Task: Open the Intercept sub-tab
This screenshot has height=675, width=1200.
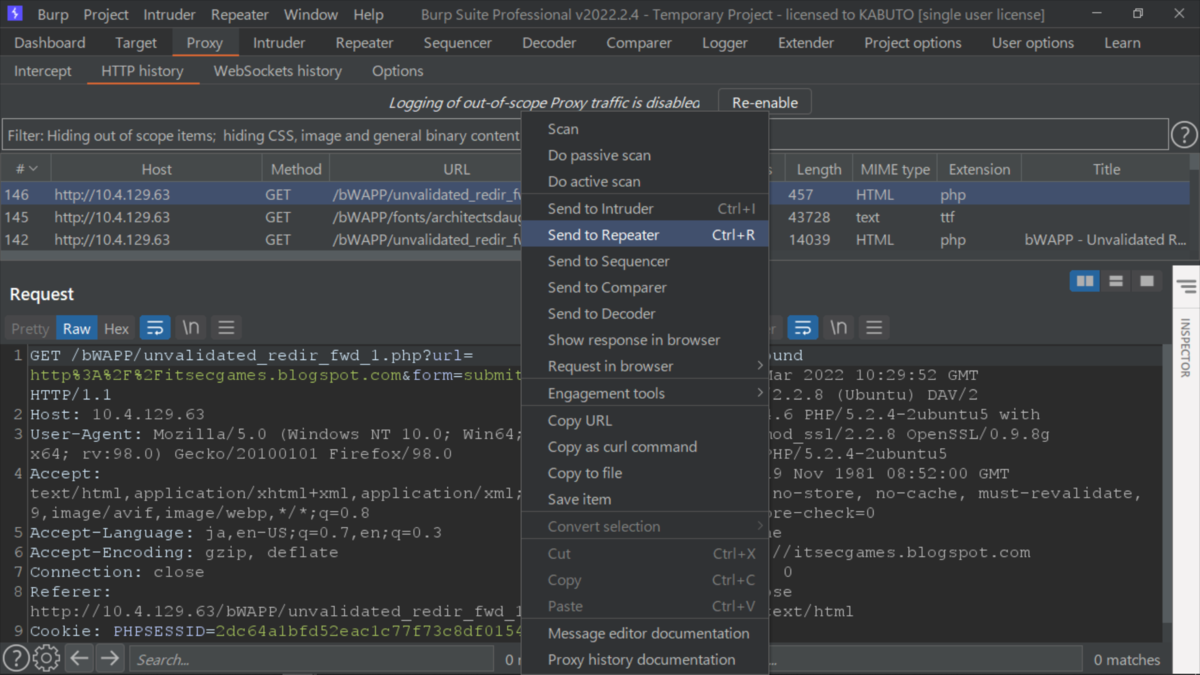Action: 43,71
